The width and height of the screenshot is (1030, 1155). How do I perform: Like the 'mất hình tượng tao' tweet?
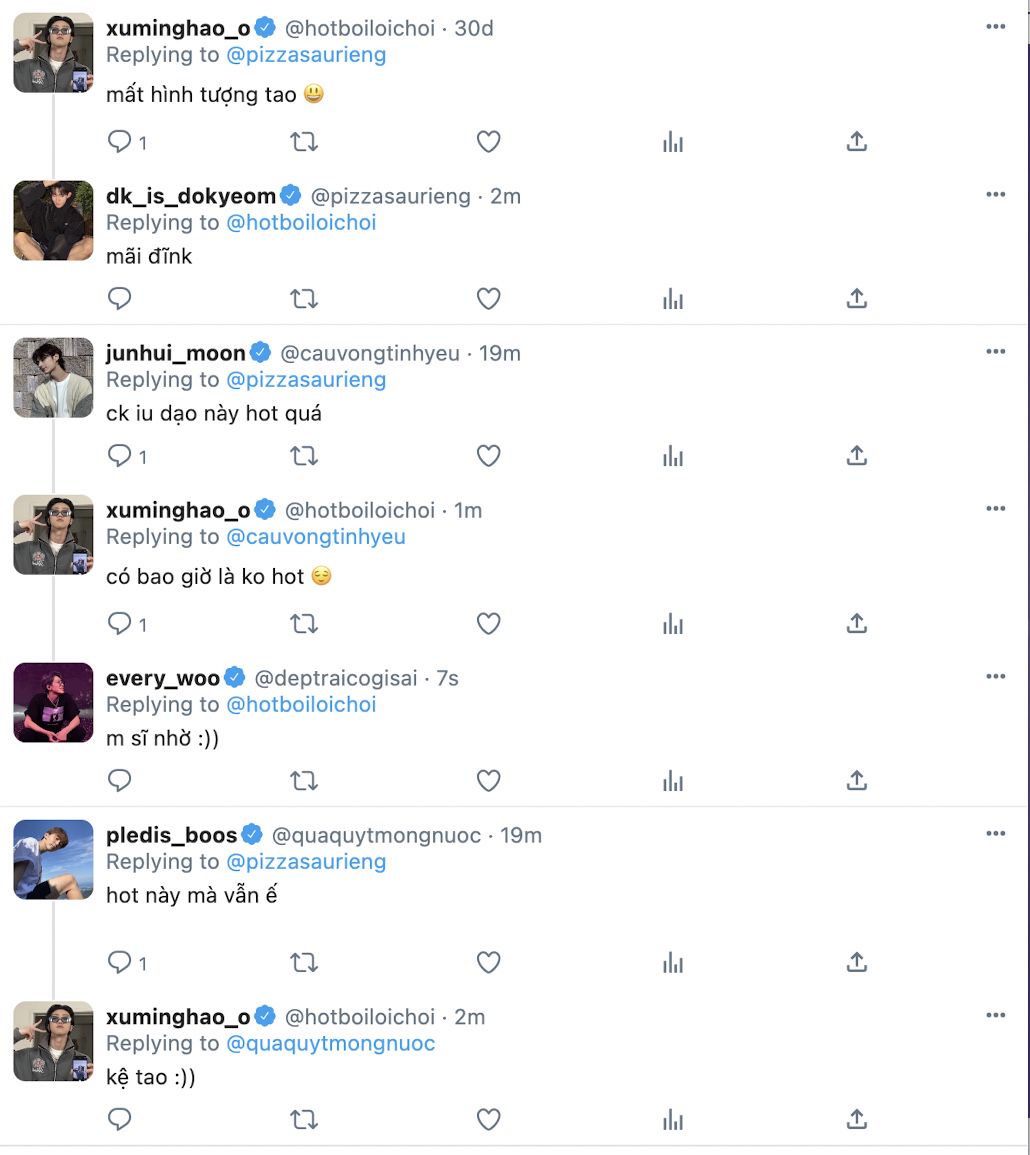488,141
